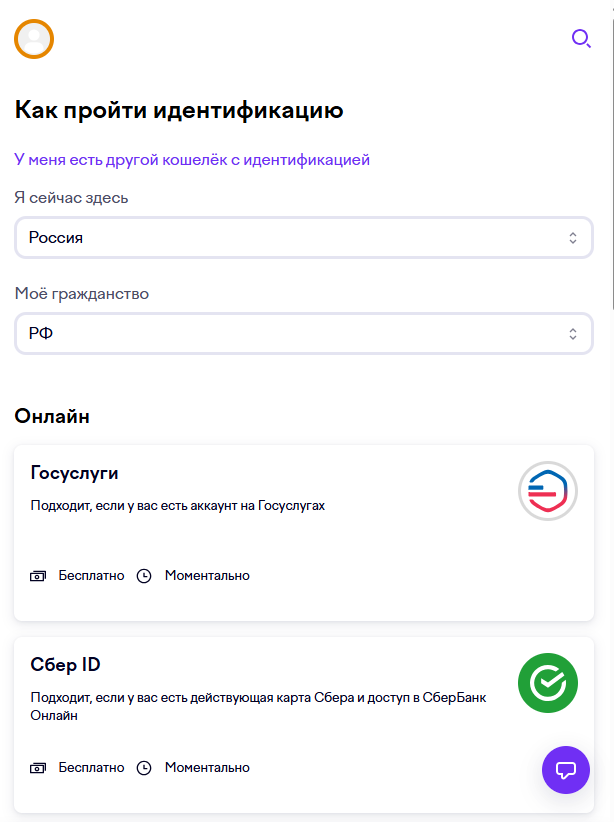Image resolution: width=614 pixels, height=822 pixels.
Task: Open the chat support bubble
Action: [x=566, y=770]
